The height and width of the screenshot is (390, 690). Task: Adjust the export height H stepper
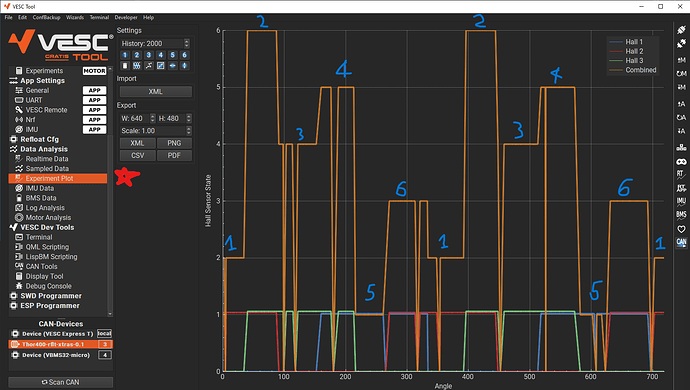[189, 118]
